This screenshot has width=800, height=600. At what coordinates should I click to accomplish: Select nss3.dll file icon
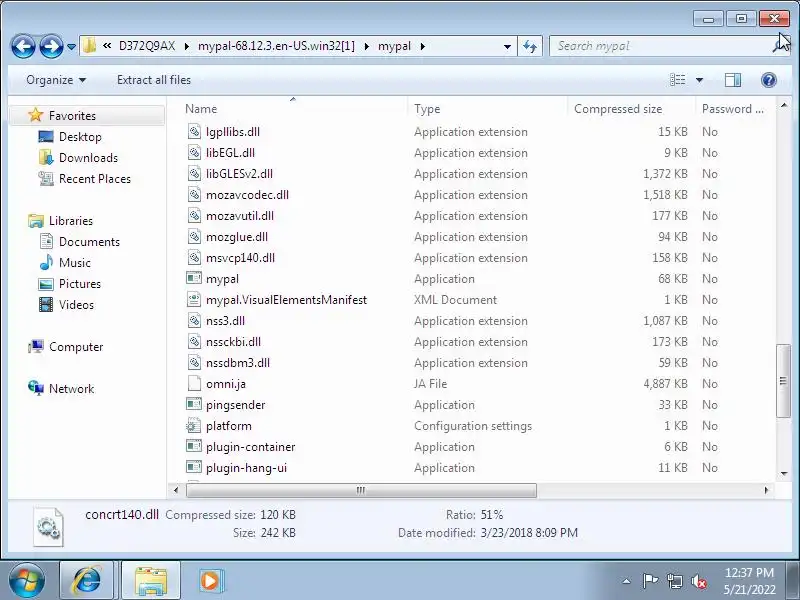click(x=194, y=320)
